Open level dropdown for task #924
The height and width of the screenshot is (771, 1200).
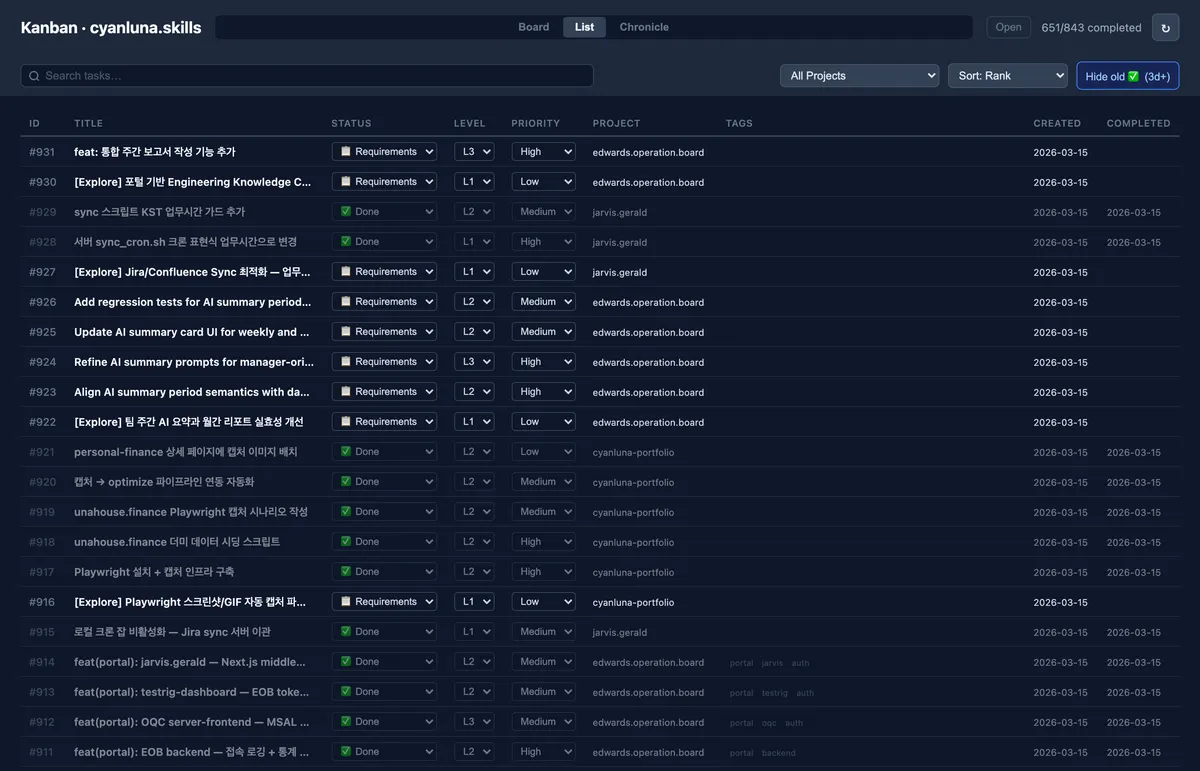(474, 362)
